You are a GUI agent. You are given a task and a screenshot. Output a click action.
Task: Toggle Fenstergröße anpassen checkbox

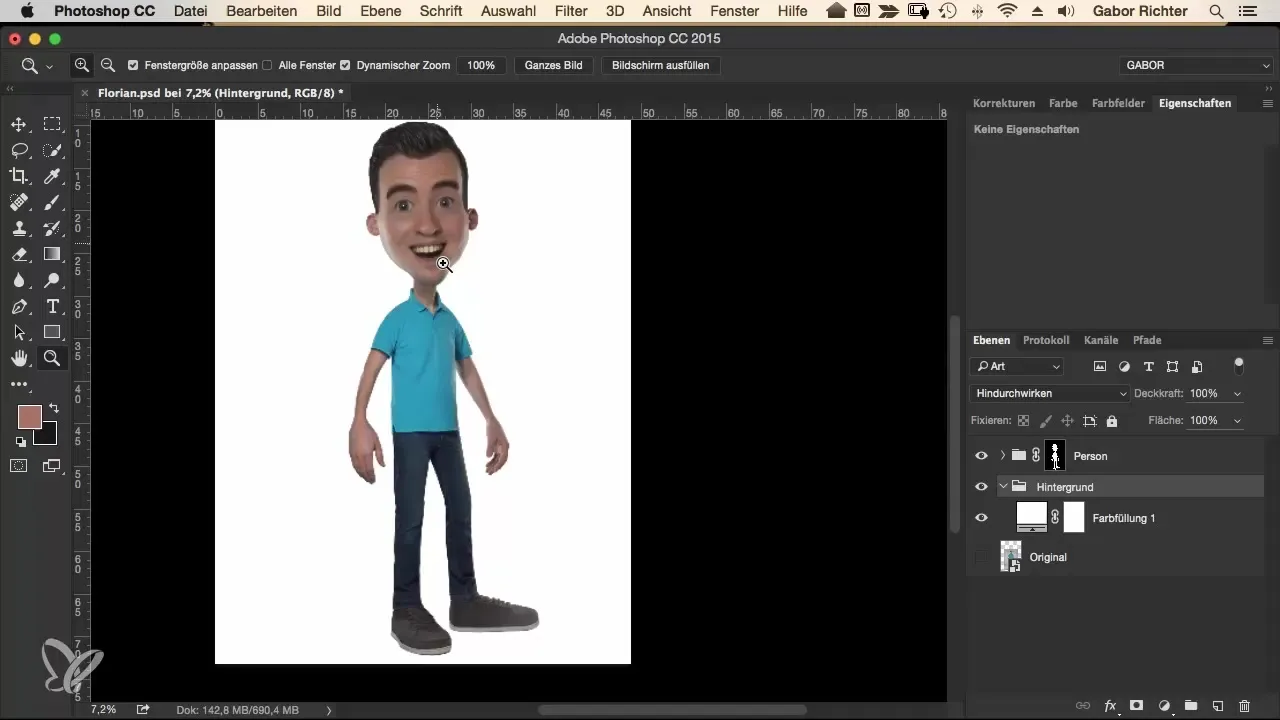tap(133, 65)
